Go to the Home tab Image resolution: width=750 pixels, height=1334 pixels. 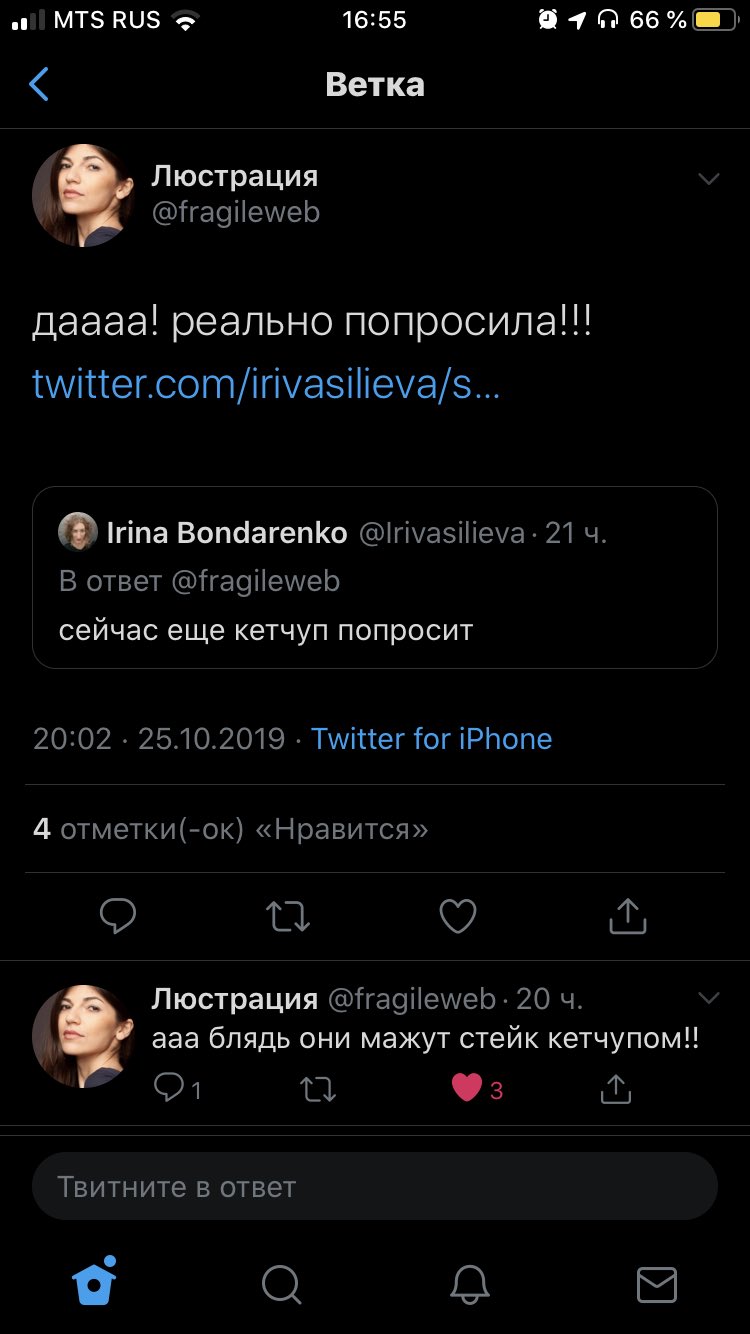click(x=95, y=1283)
